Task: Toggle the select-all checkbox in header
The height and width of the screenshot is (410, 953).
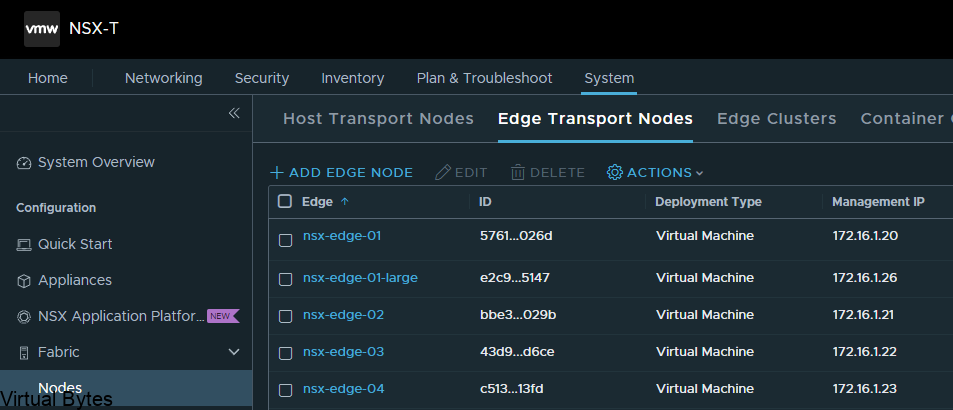Action: [x=284, y=201]
